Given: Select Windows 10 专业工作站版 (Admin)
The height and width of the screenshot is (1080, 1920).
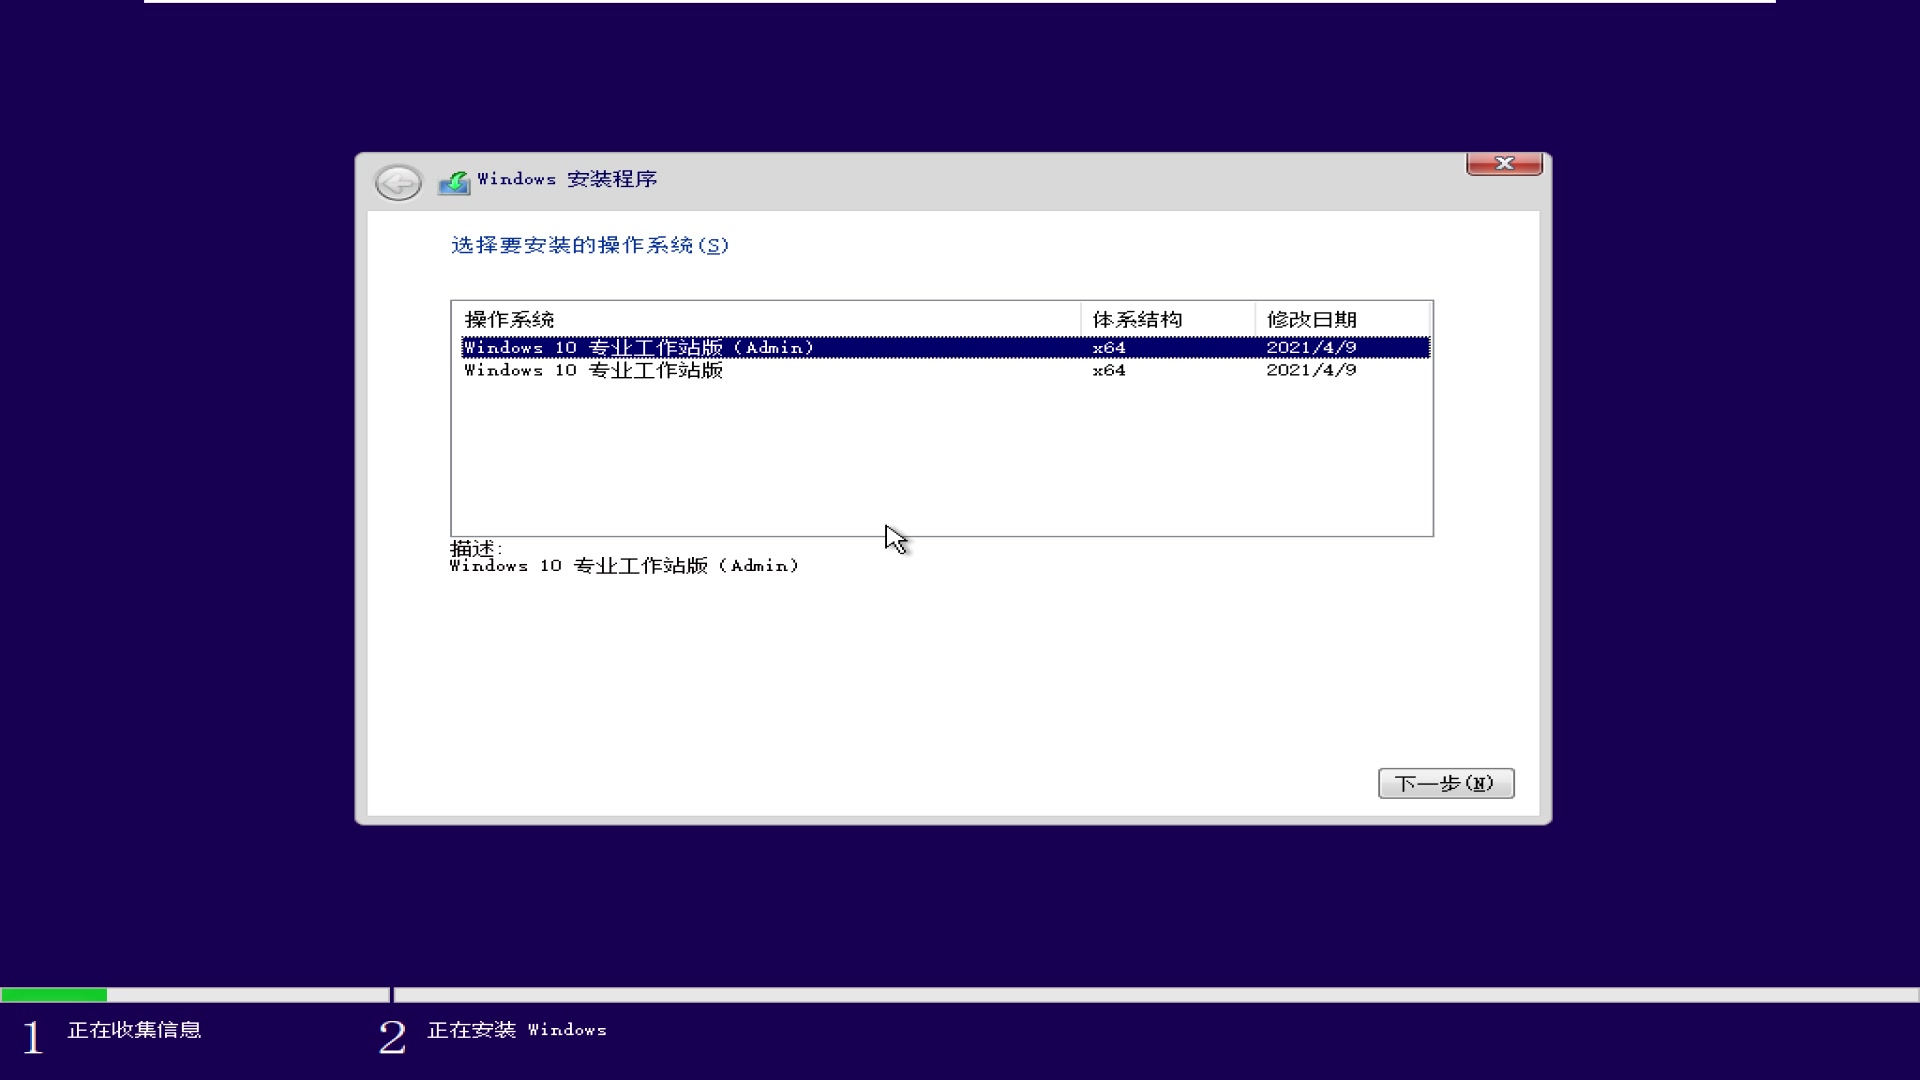Looking at the screenshot, I should [x=943, y=345].
